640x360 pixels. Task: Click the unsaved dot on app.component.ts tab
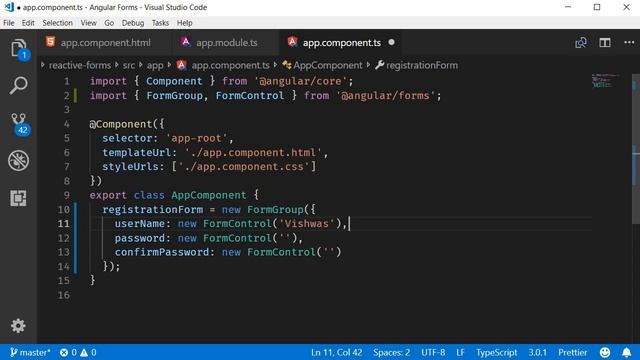point(391,42)
